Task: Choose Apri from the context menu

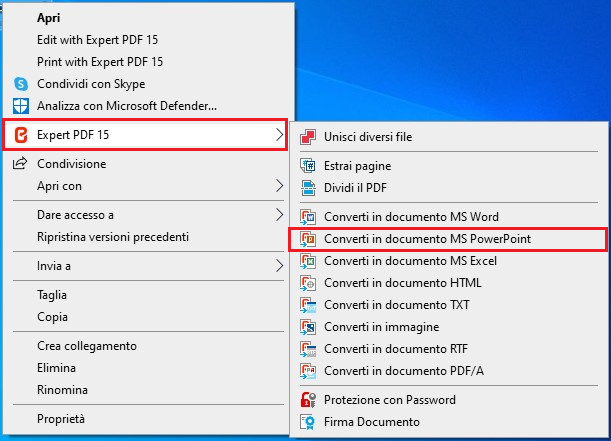Action: coord(148,18)
